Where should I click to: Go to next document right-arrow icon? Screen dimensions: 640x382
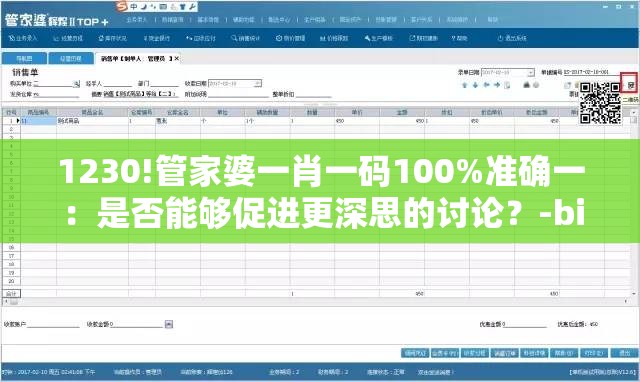click(497, 85)
